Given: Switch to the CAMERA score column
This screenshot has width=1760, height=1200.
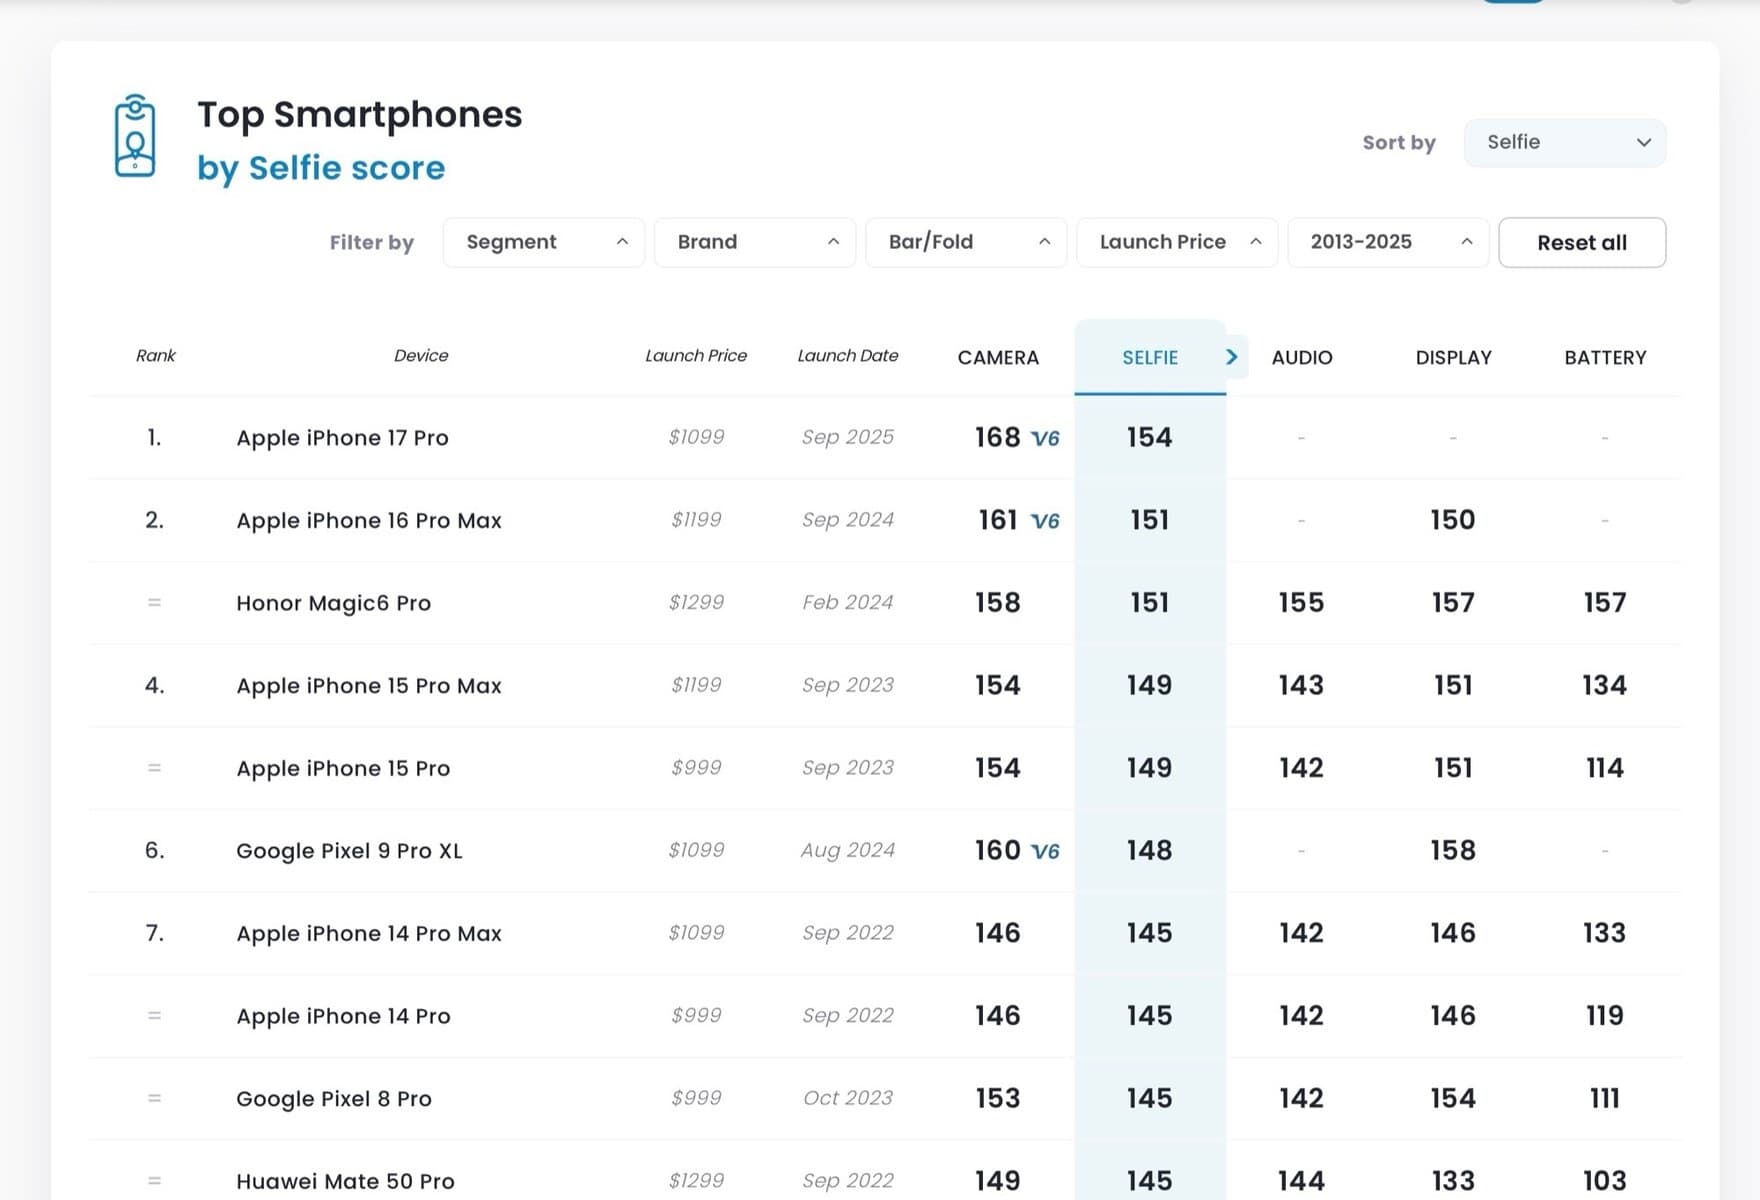Looking at the screenshot, I should pyautogui.click(x=998, y=358).
